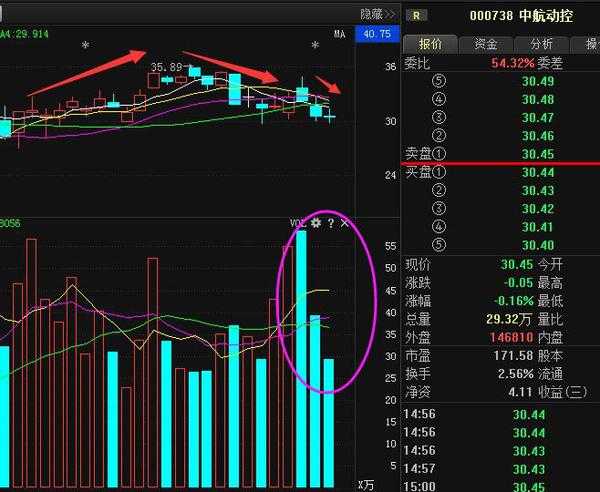This screenshot has height=492, width=600.
Task: Click the 委比 value 54.32%
Action: click(x=513, y=63)
